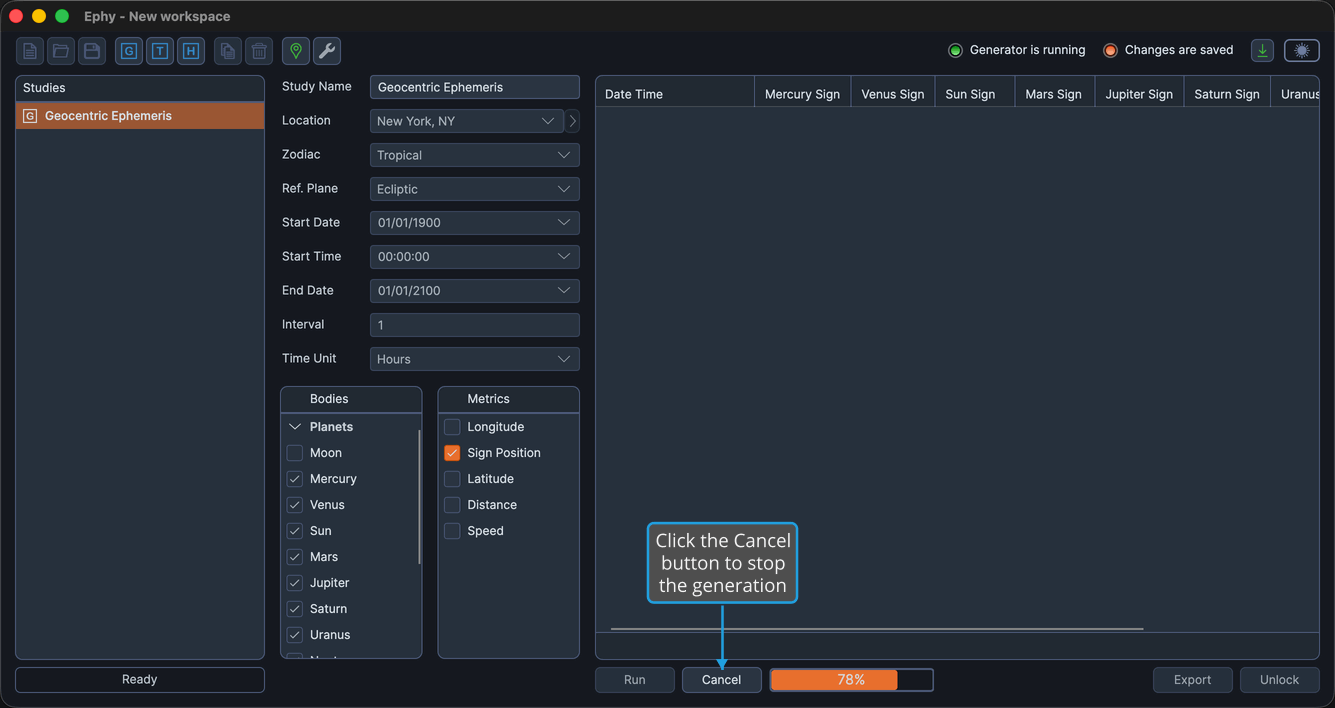Click the Run button
Screen dimensions: 1335x708
635,680
